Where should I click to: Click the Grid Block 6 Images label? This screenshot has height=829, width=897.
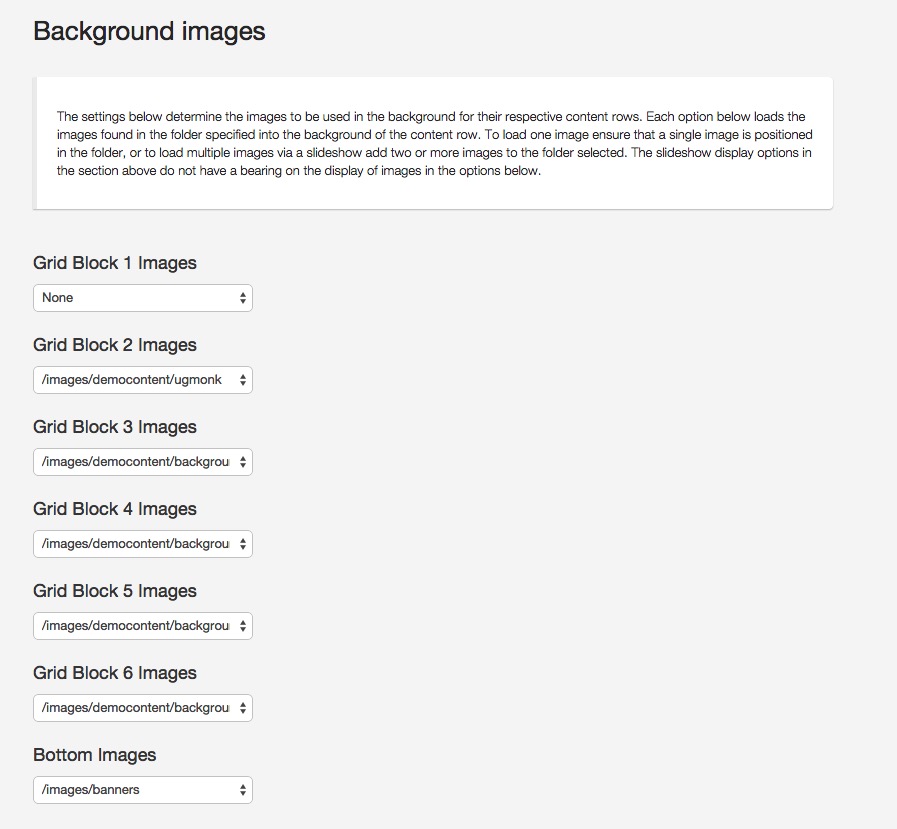coord(115,673)
